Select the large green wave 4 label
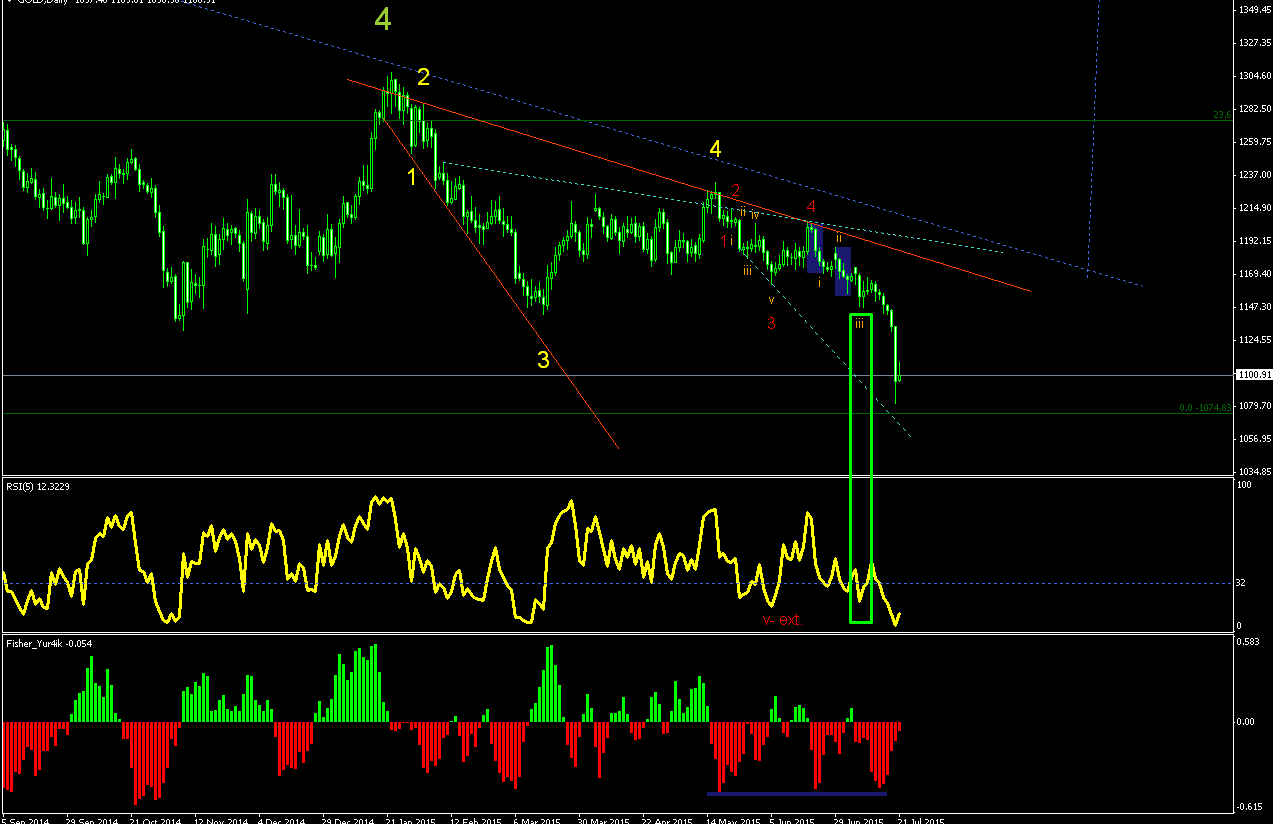Screen dimensions: 1273x824 384,19
